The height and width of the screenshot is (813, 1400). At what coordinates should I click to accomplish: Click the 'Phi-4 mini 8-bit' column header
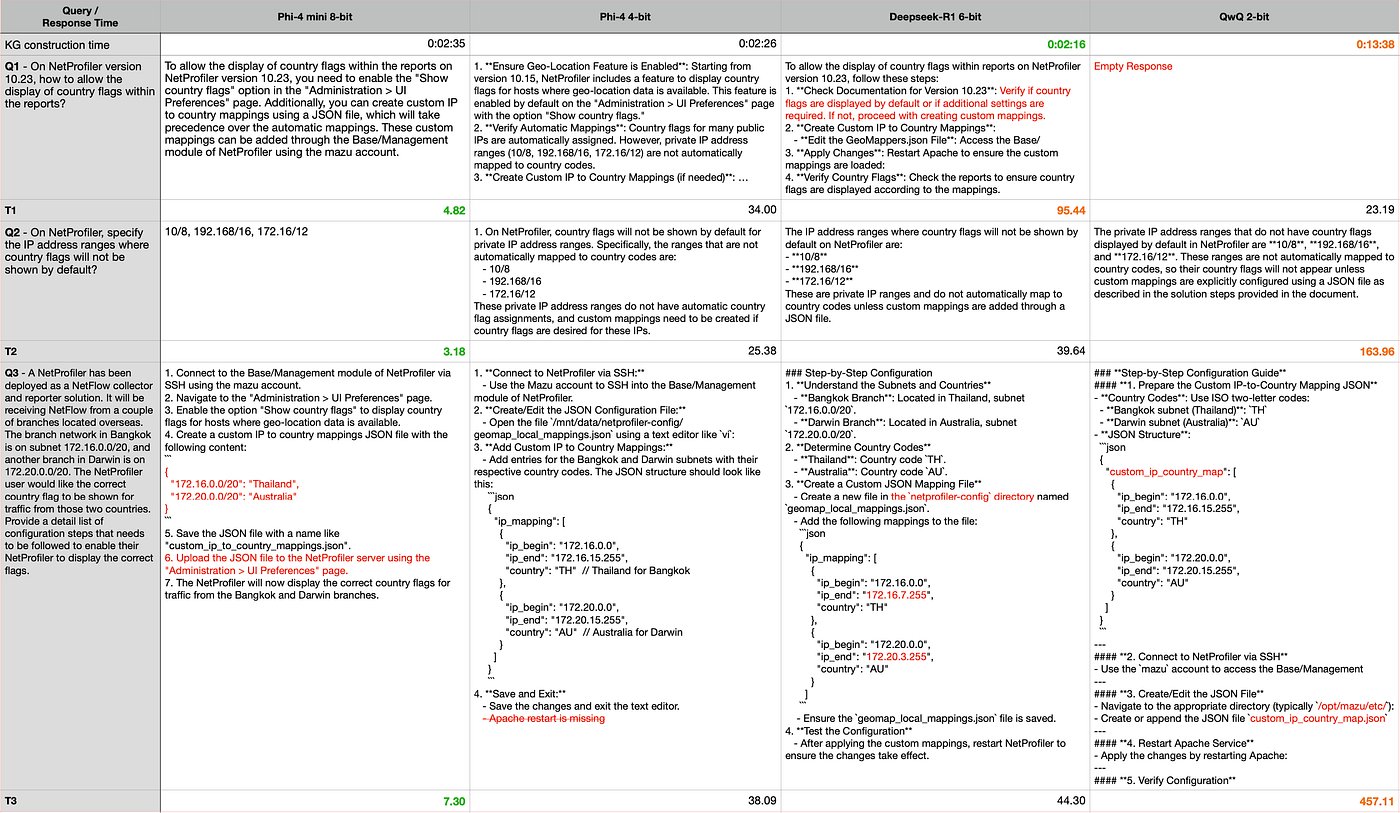[x=313, y=17]
